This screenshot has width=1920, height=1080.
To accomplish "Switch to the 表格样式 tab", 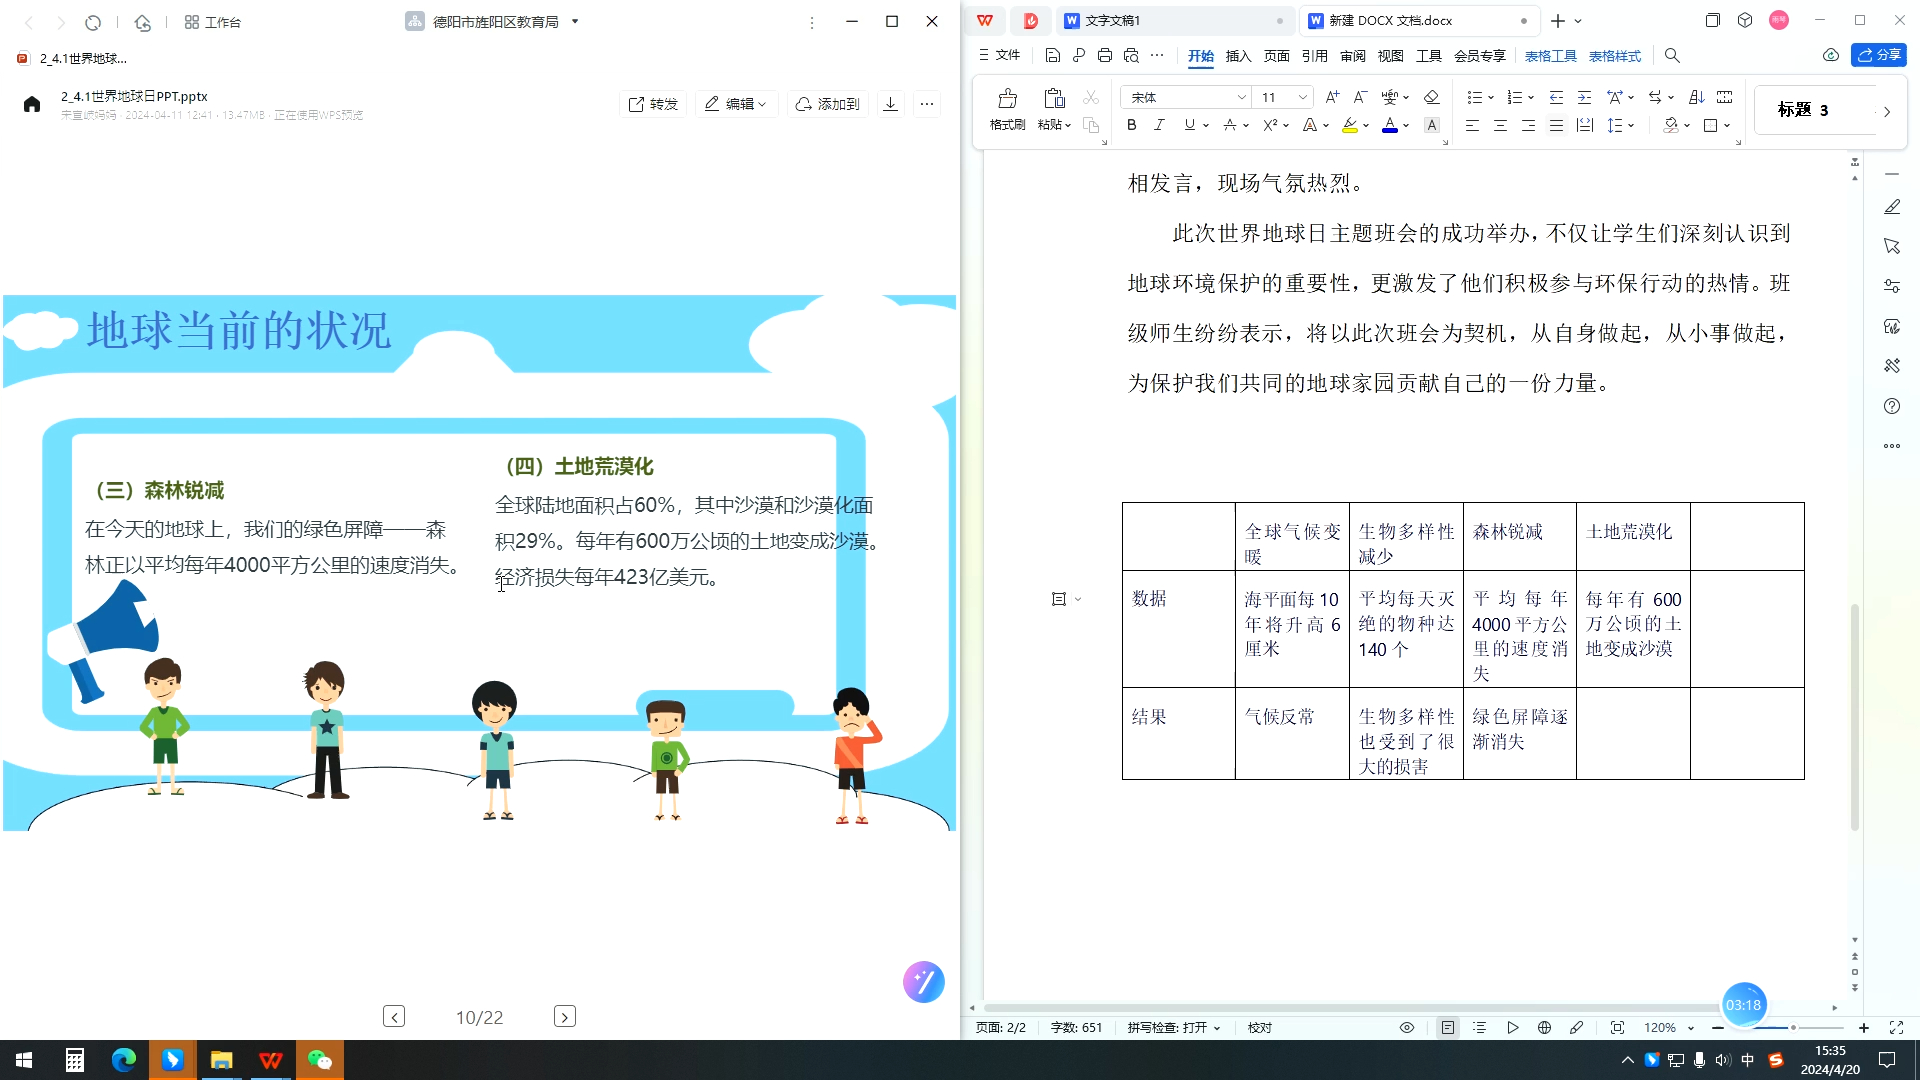I will pos(1613,56).
